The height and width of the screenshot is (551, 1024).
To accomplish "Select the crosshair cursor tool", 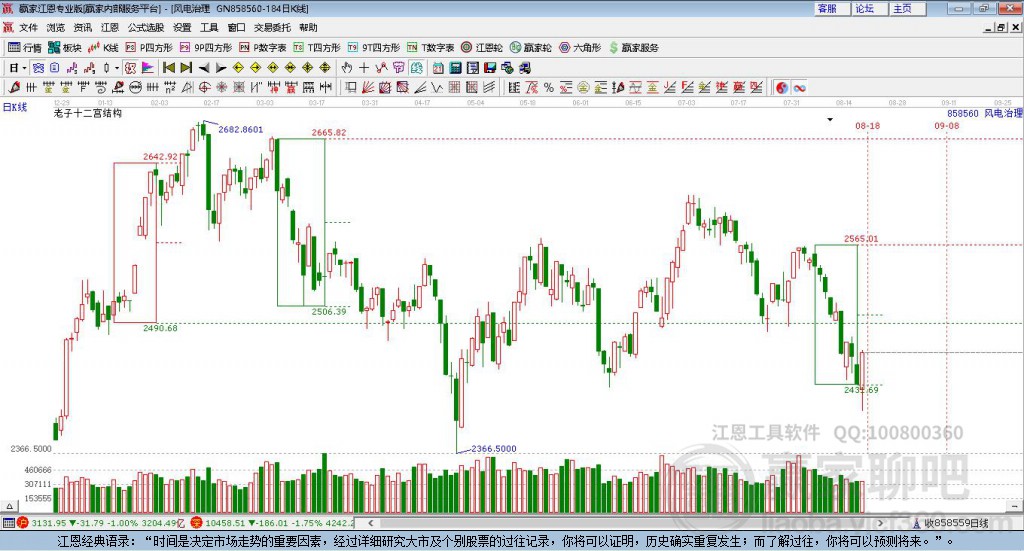I will pyautogui.click(x=364, y=68).
